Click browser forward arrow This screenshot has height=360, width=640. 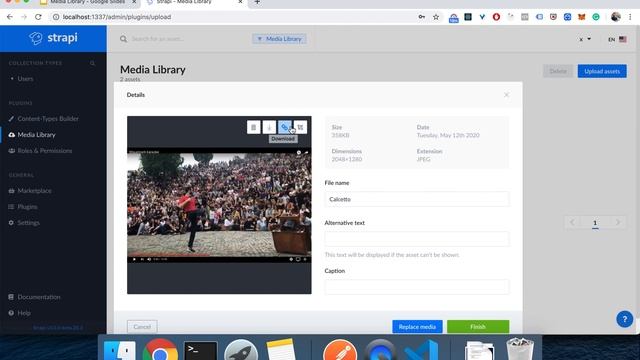[x=24, y=17]
